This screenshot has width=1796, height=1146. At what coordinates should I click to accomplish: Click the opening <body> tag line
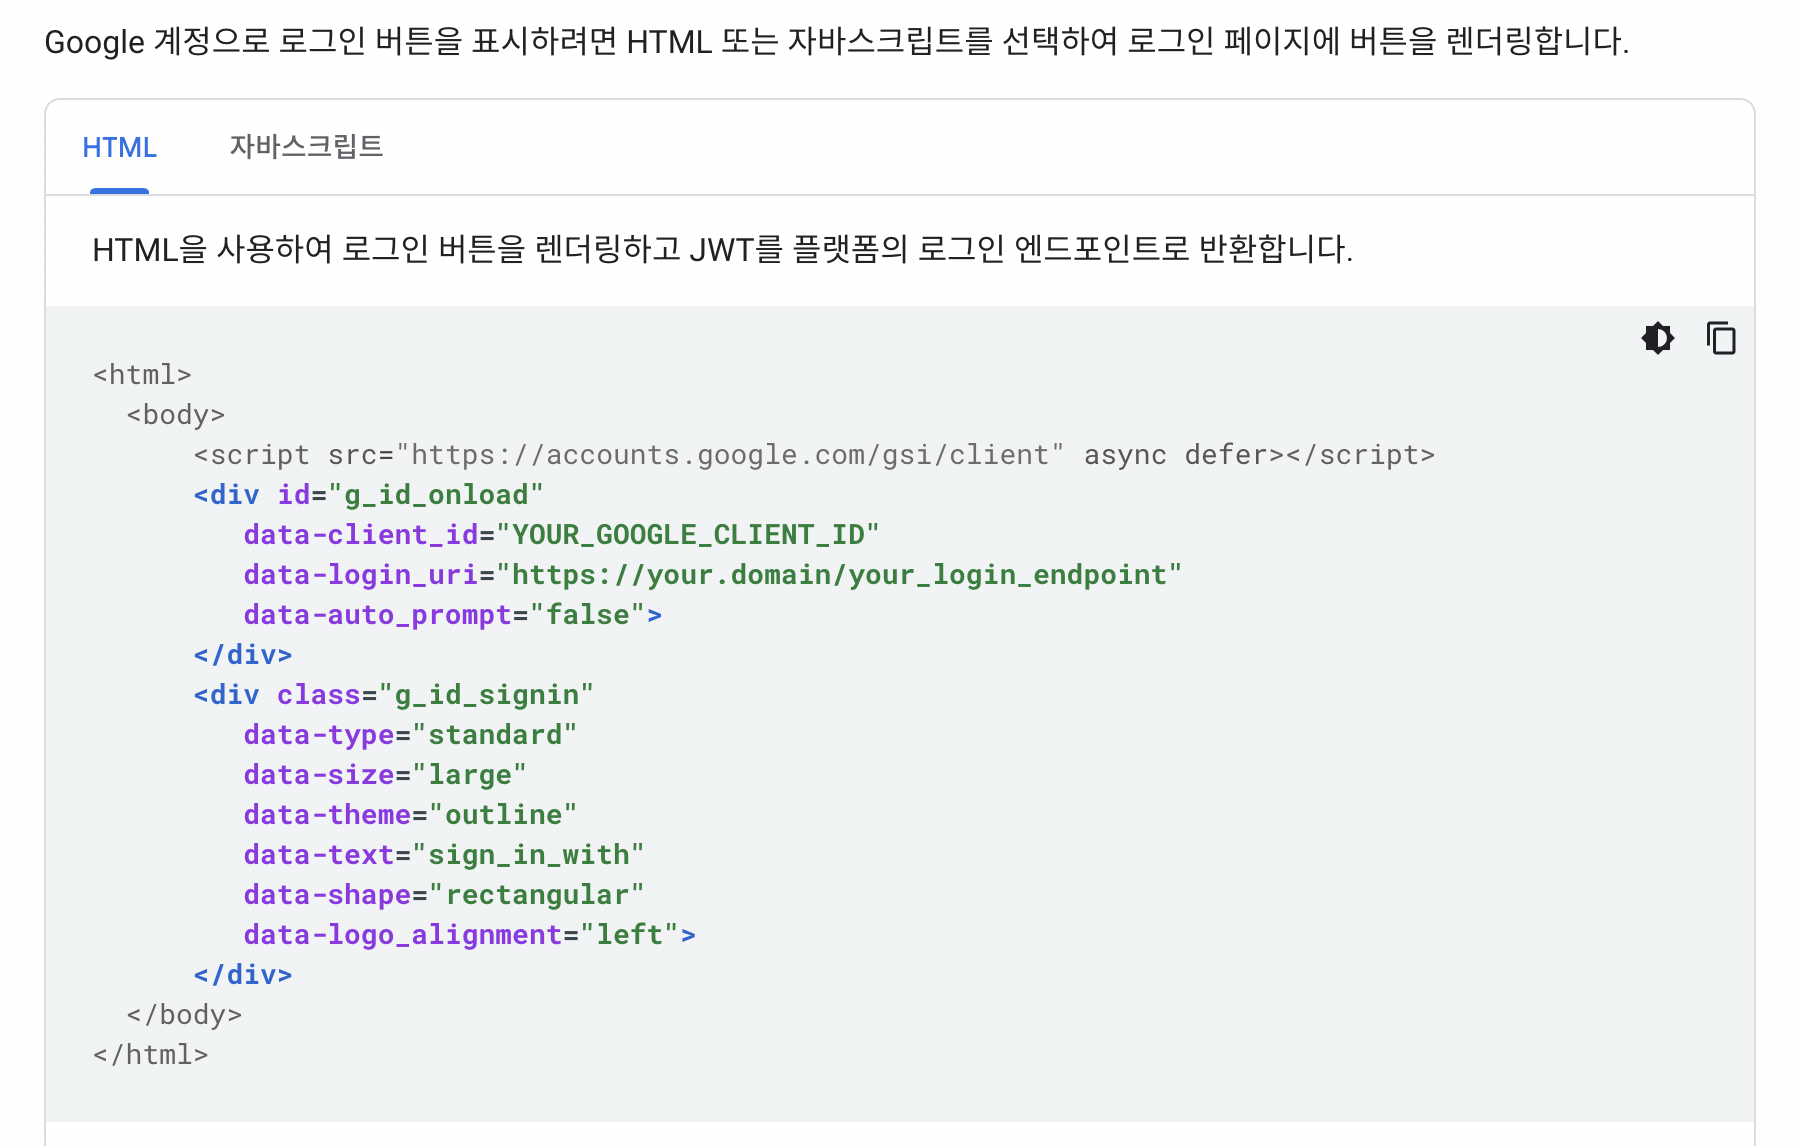[x=176, y=415]
